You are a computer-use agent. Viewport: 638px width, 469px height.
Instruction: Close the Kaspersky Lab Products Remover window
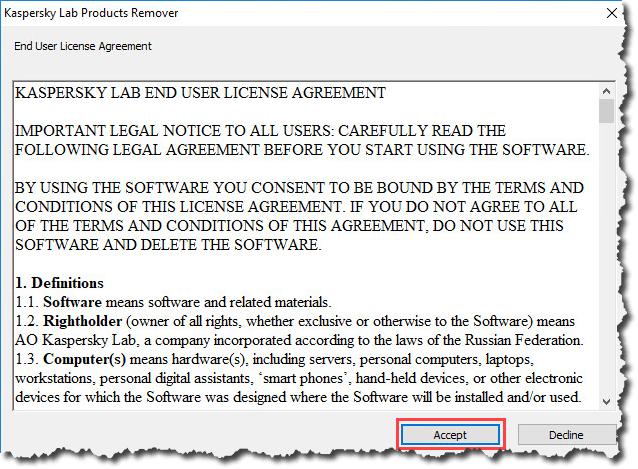pyautogui.click(x=612, y=13)
